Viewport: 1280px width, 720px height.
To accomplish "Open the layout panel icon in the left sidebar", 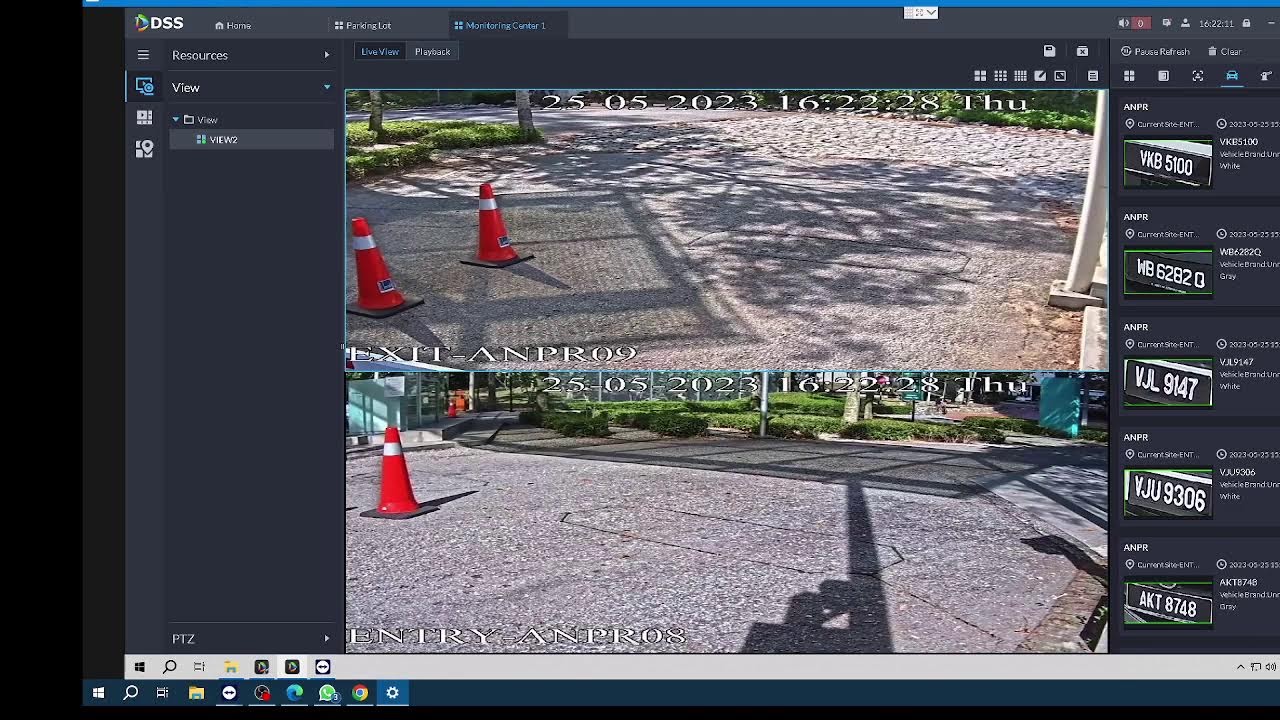I will click(x=144, y=118).
